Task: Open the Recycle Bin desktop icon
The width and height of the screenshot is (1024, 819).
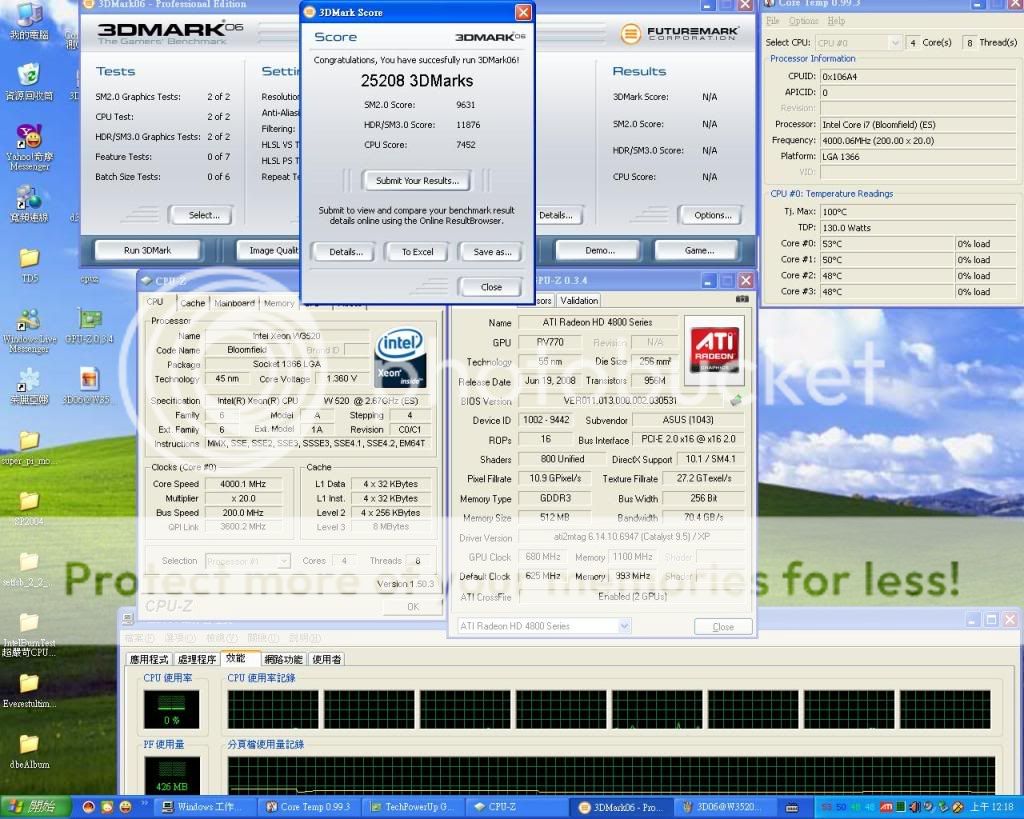Action: (x=29, y=76)
